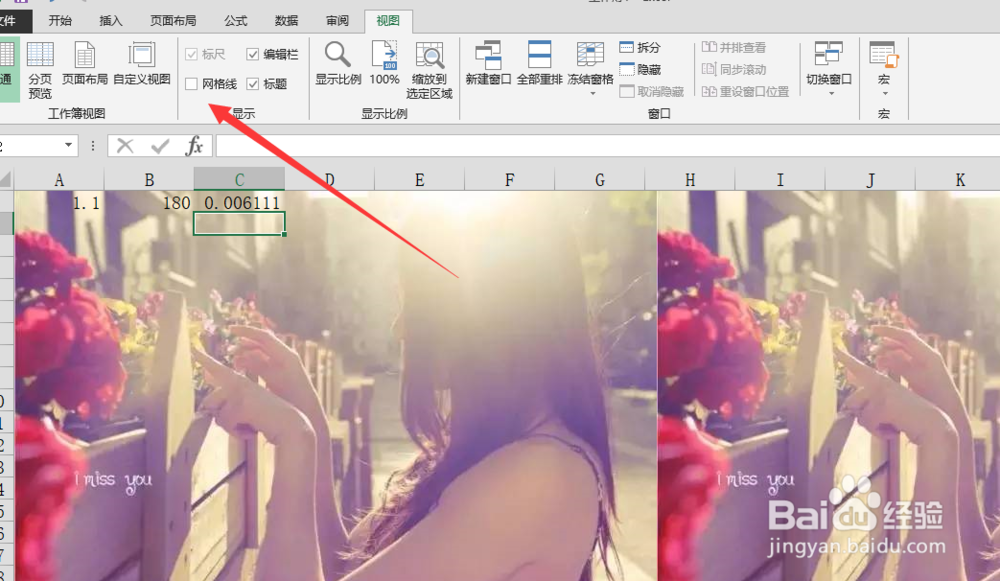Confirm entry with the checkmark button
Image resolution: width=1000 pixels, height=581 pixels.
click(x=159, y=146)
